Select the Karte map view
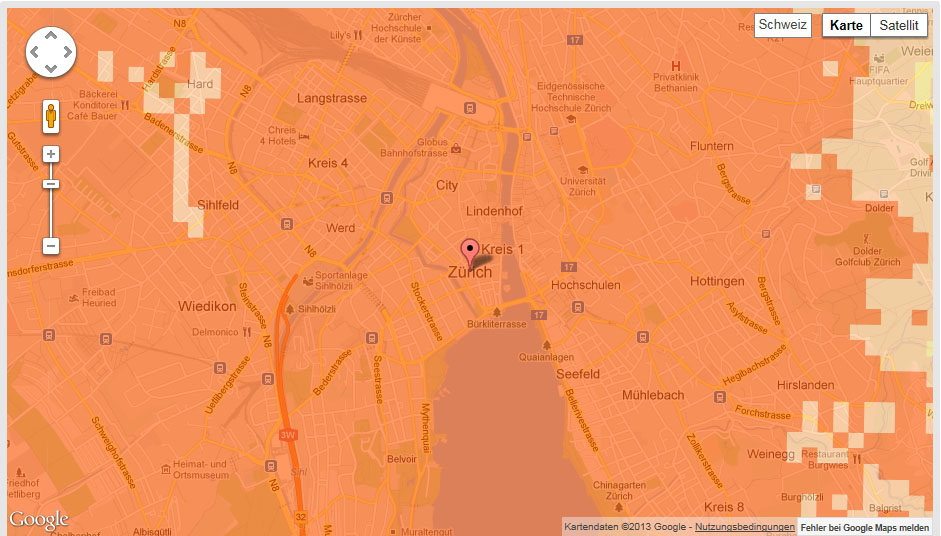 click(846, 25)
